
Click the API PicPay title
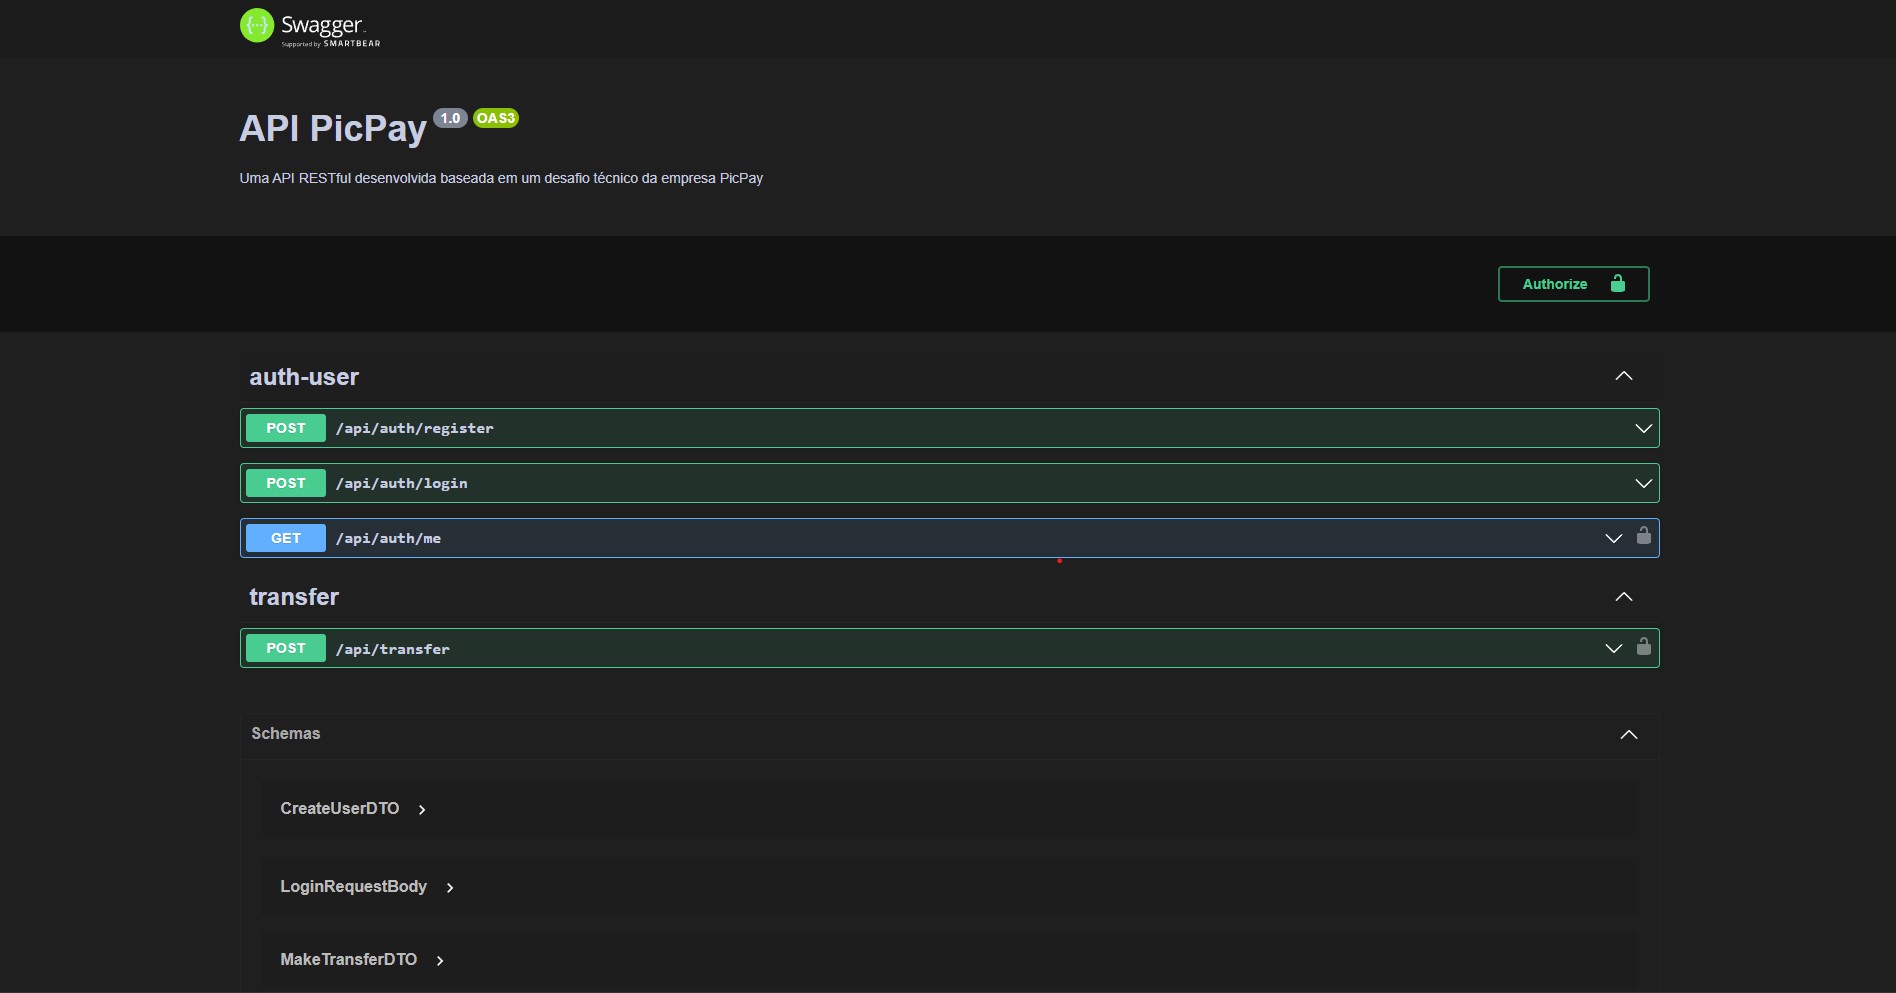[x=333, y=129]
